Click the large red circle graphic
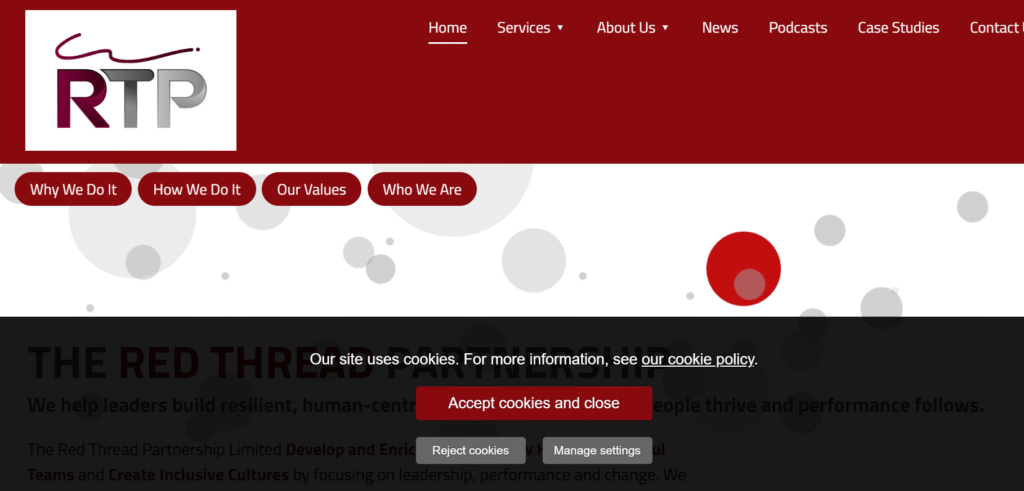The image size is (1024, 491). pyautogui.click(x=743, y=268)
